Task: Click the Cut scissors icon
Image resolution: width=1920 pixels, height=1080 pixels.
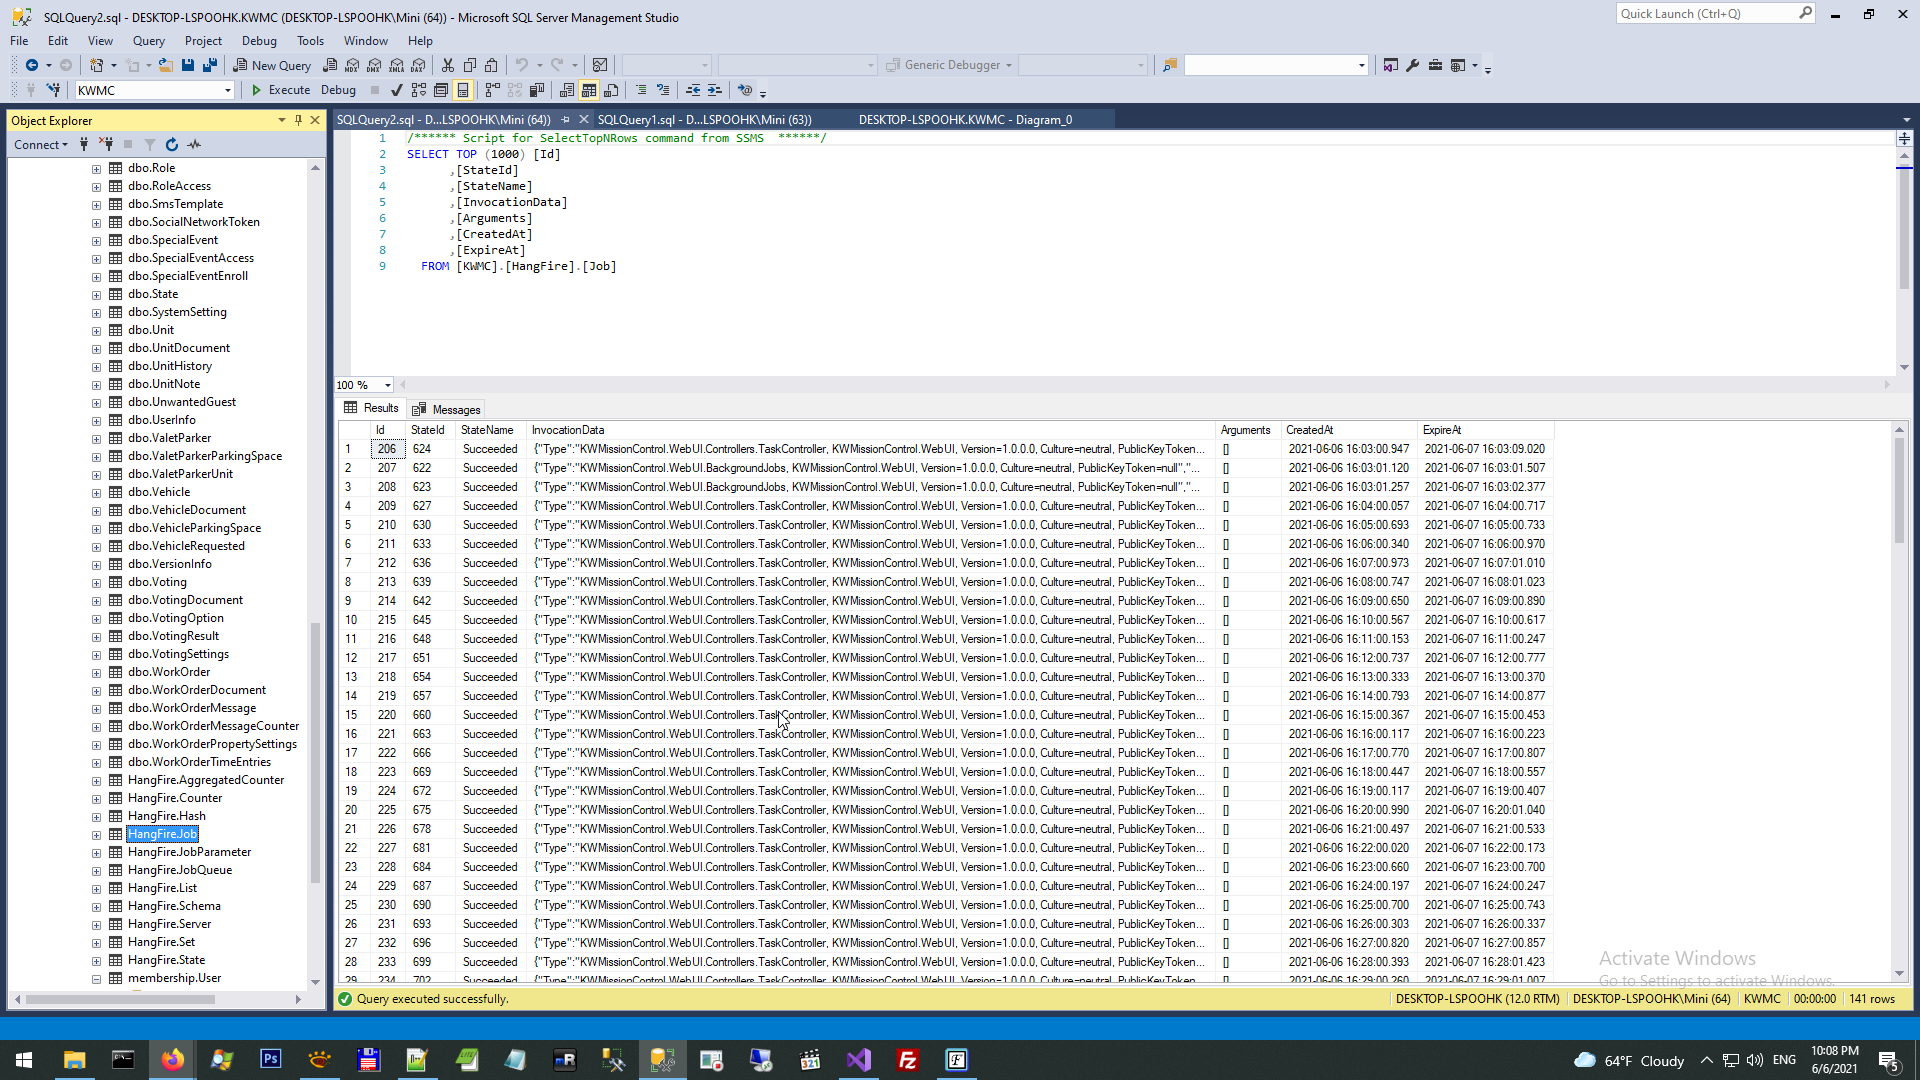Action: click(448, 65)
